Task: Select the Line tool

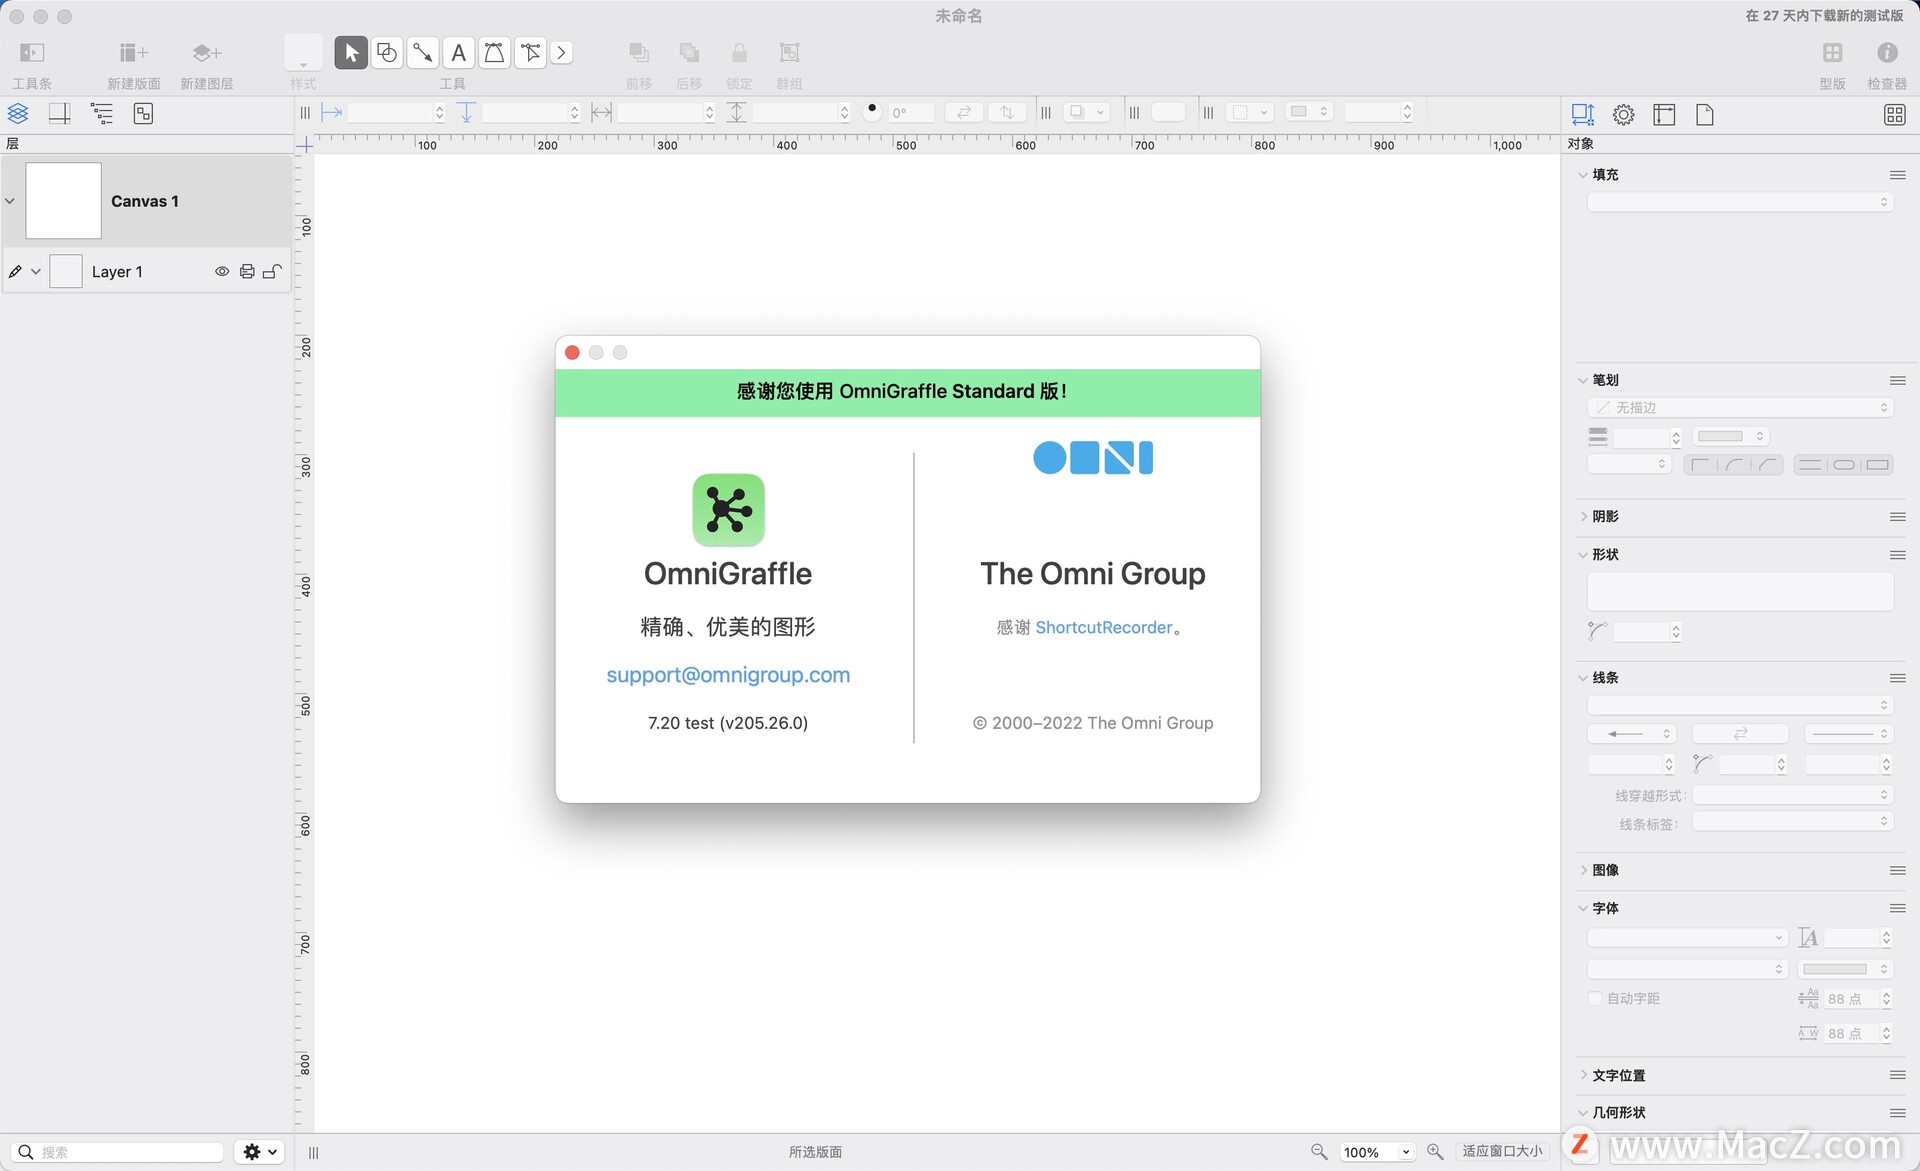Action: click(423, 53)
